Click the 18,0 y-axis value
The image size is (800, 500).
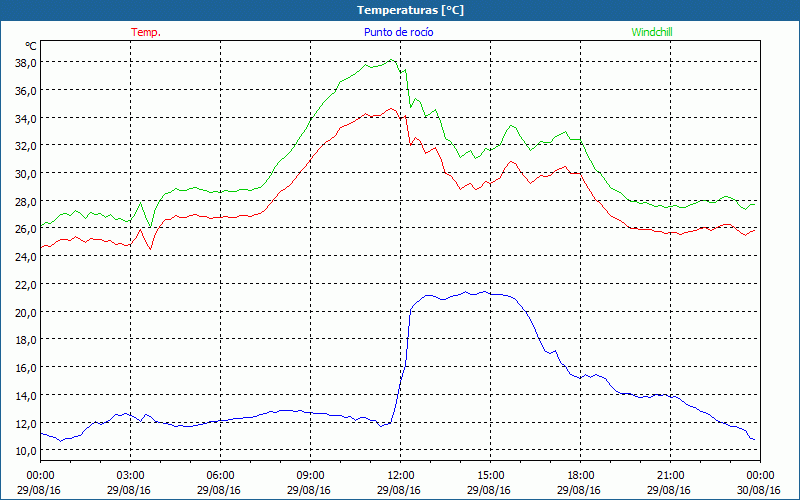point(26,340)
